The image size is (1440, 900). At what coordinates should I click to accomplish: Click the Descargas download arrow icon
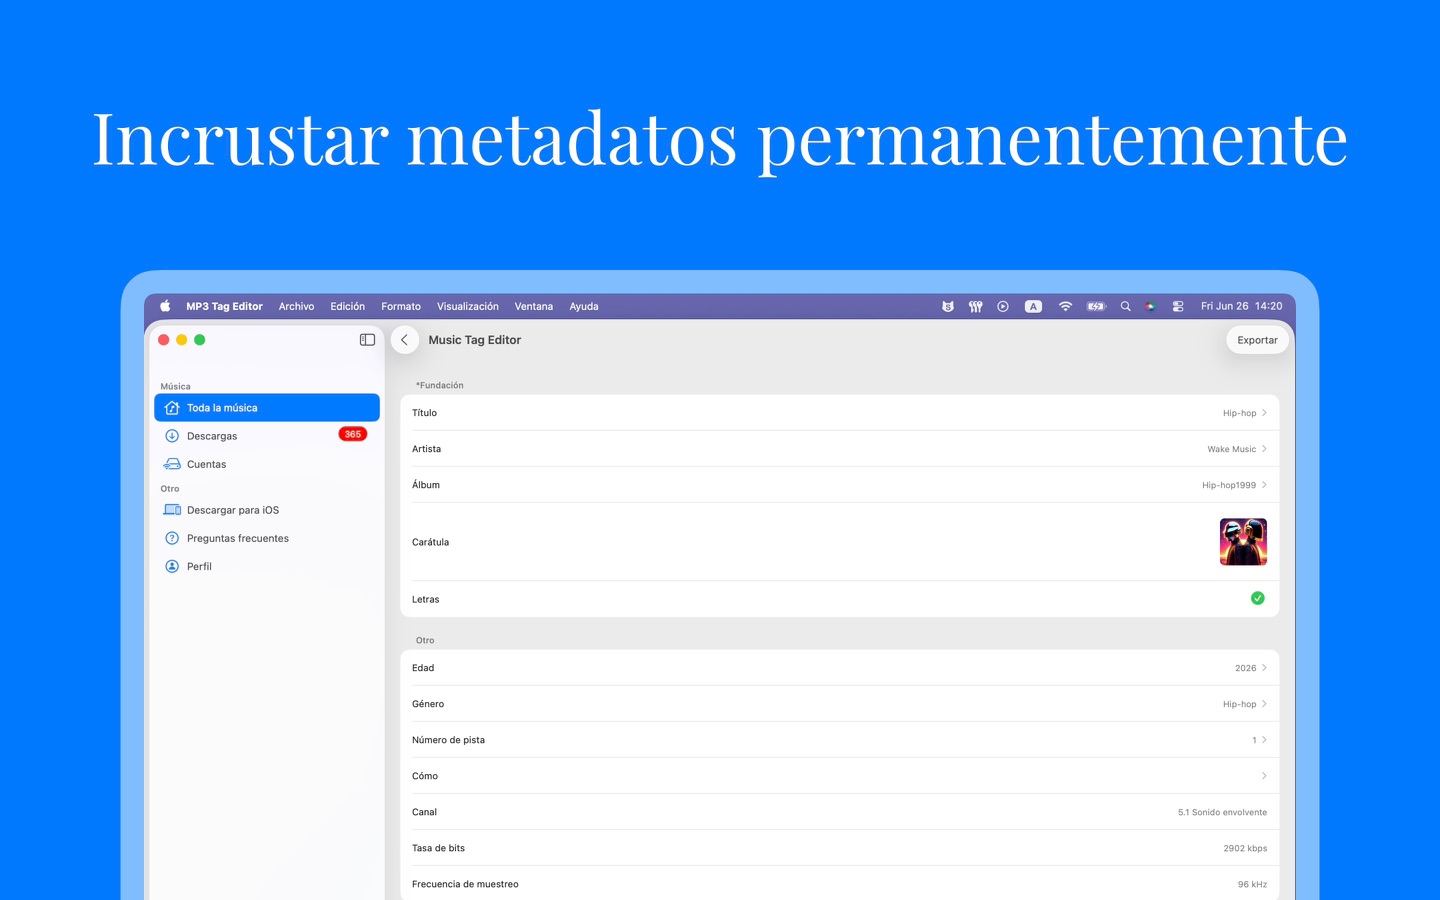coord(172,436)
